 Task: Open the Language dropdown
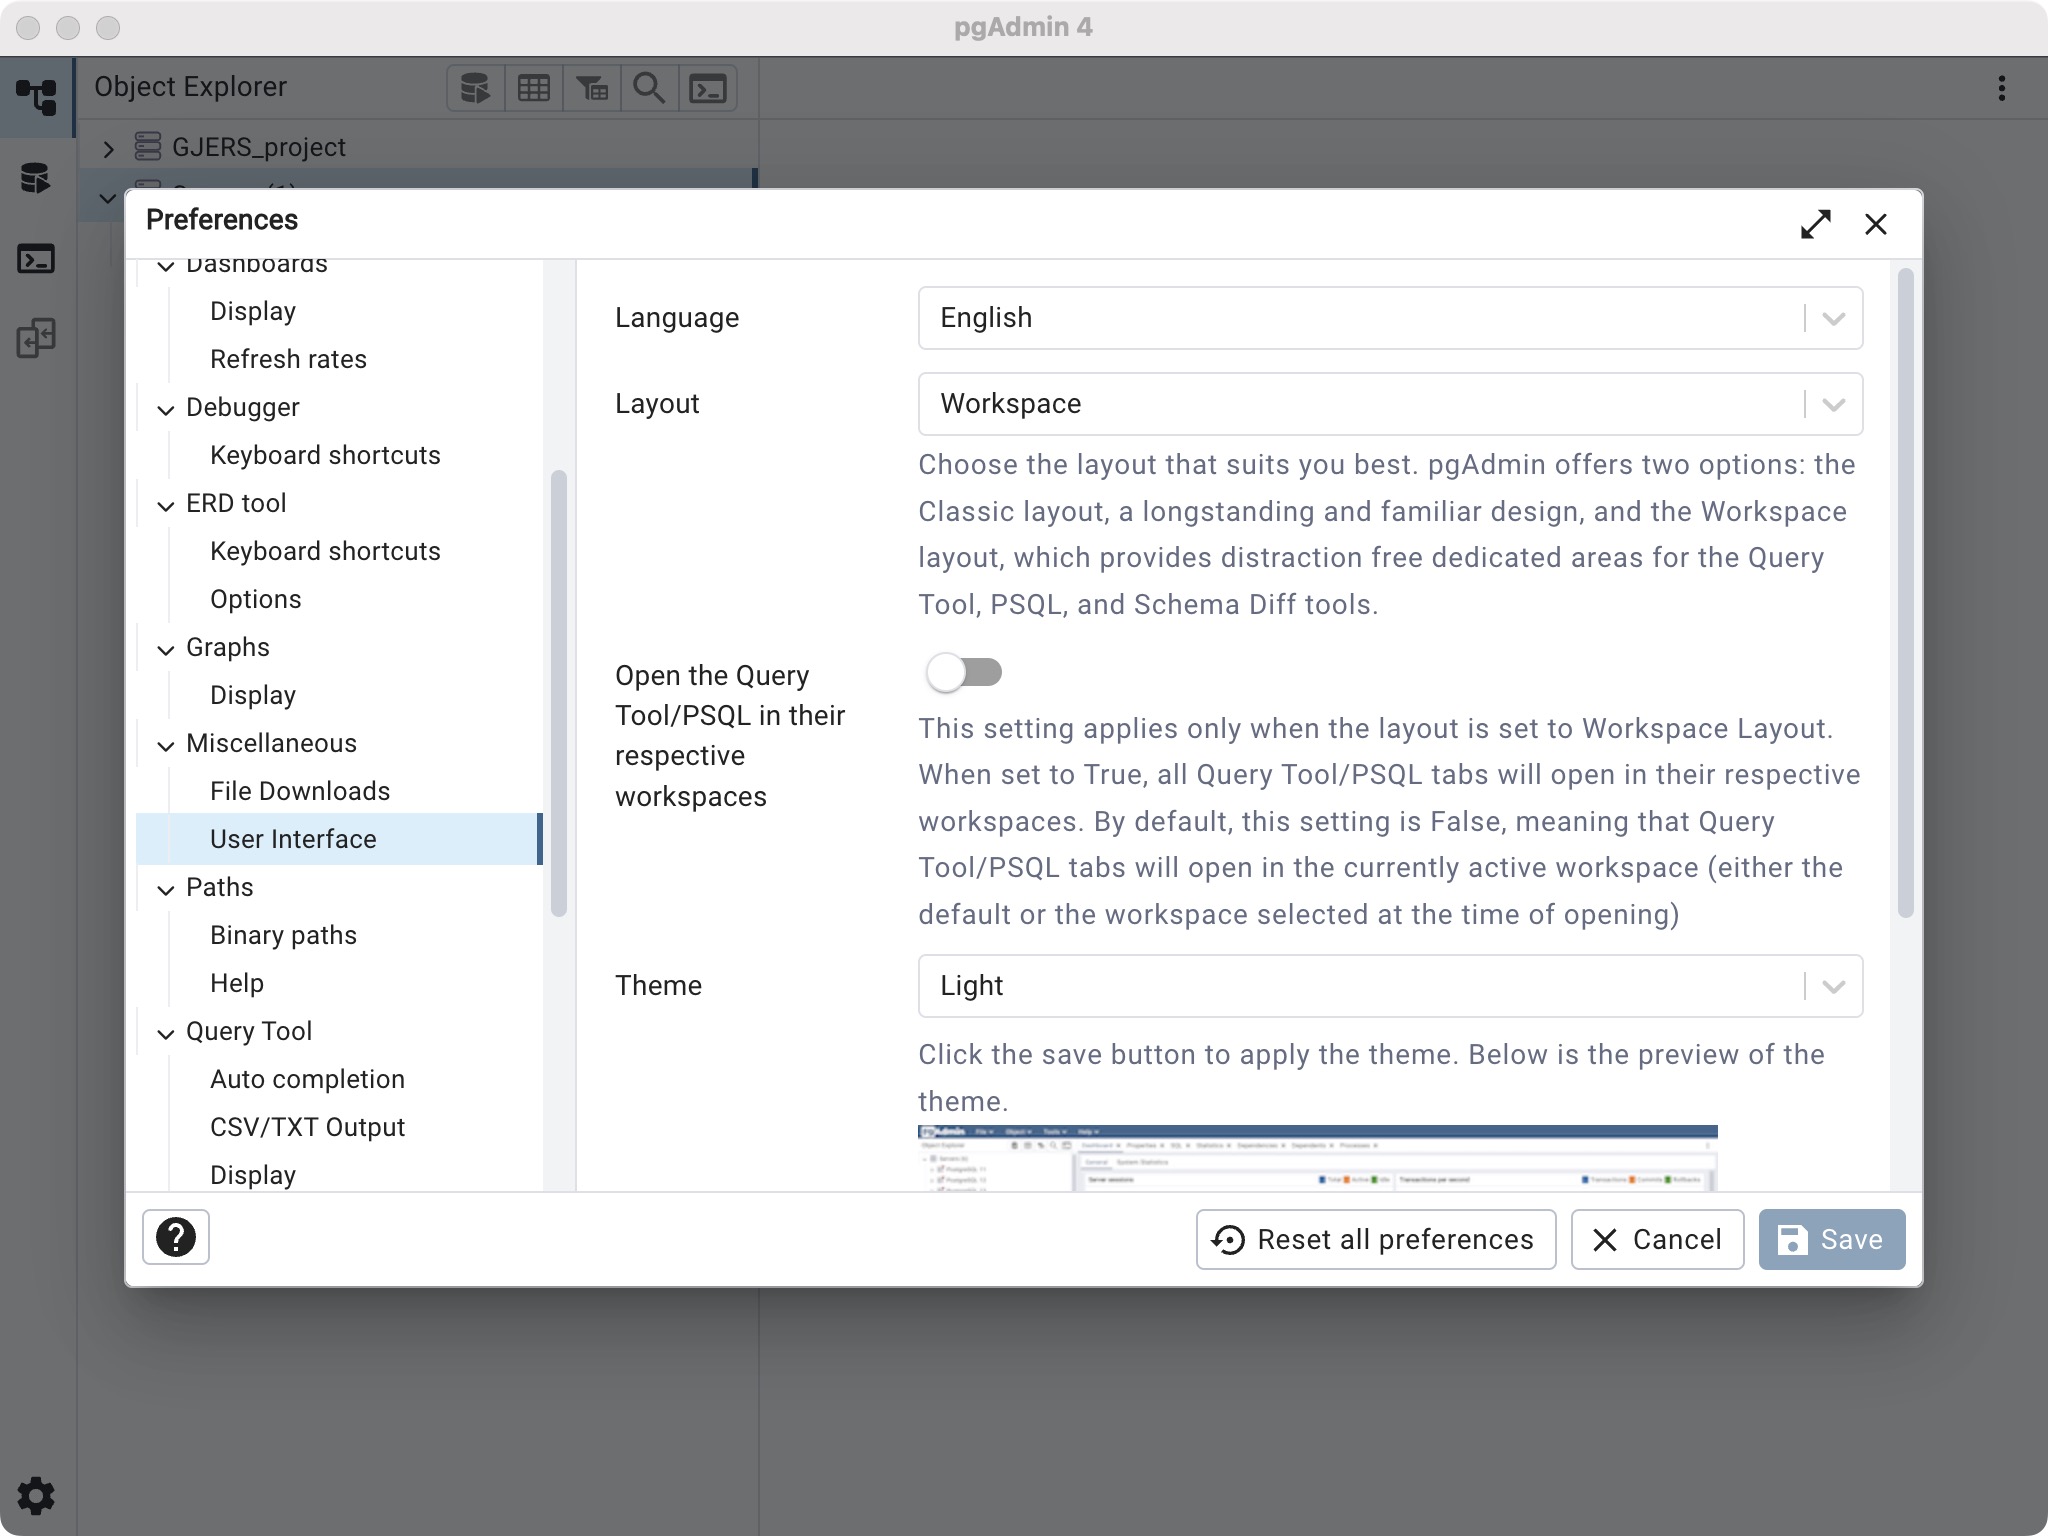point(1390,318)
